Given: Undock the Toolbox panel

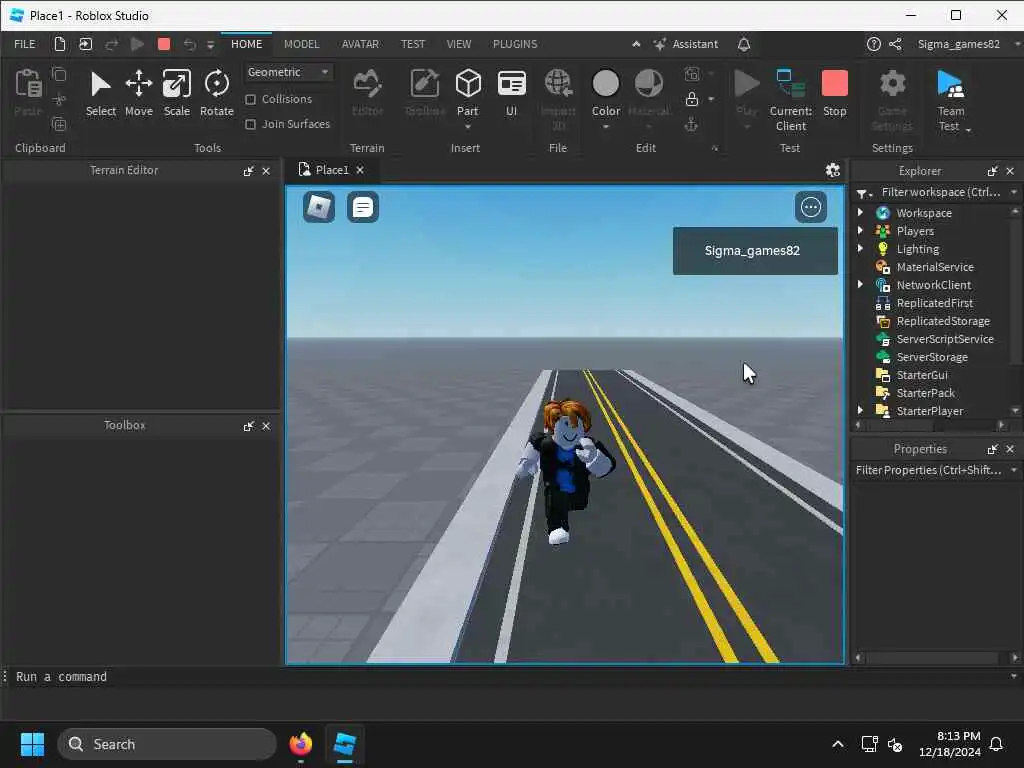Looking at the screenshot, I should coord(248,426).
